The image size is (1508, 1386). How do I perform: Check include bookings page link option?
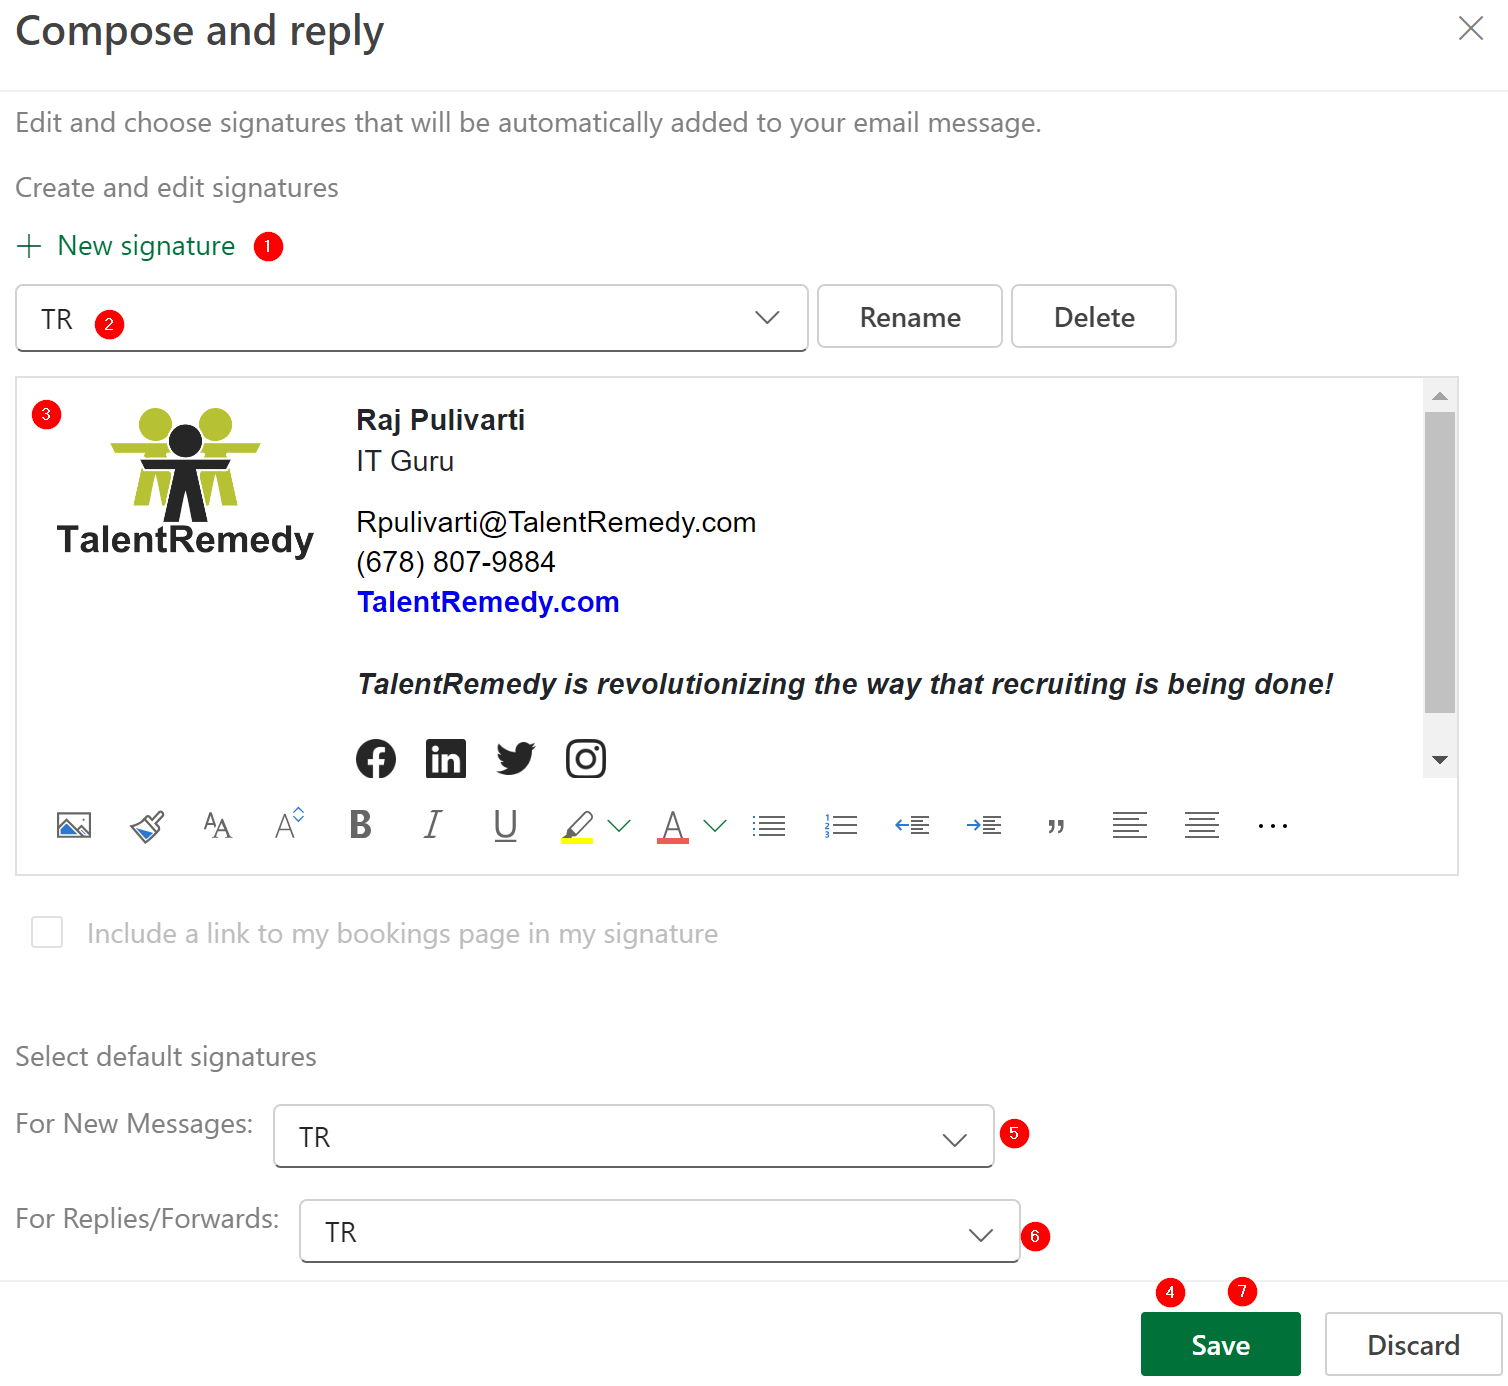coord(47,932)
